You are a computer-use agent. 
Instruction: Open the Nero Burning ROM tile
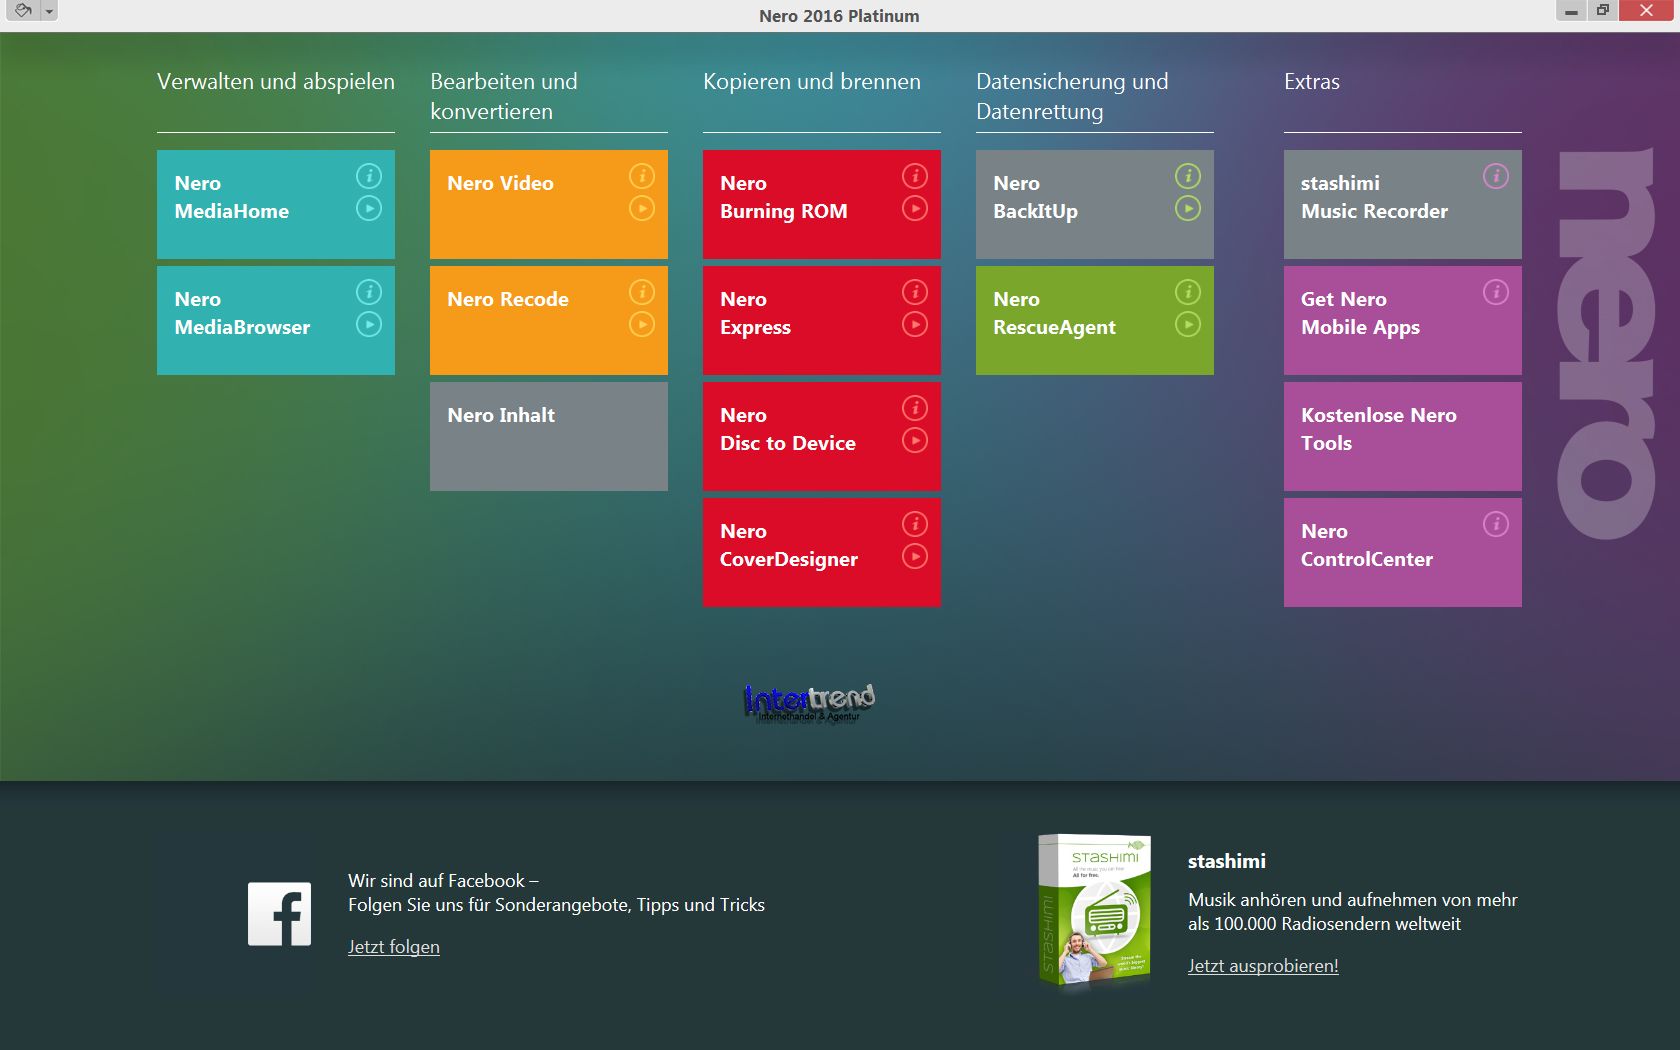point(822,204)
